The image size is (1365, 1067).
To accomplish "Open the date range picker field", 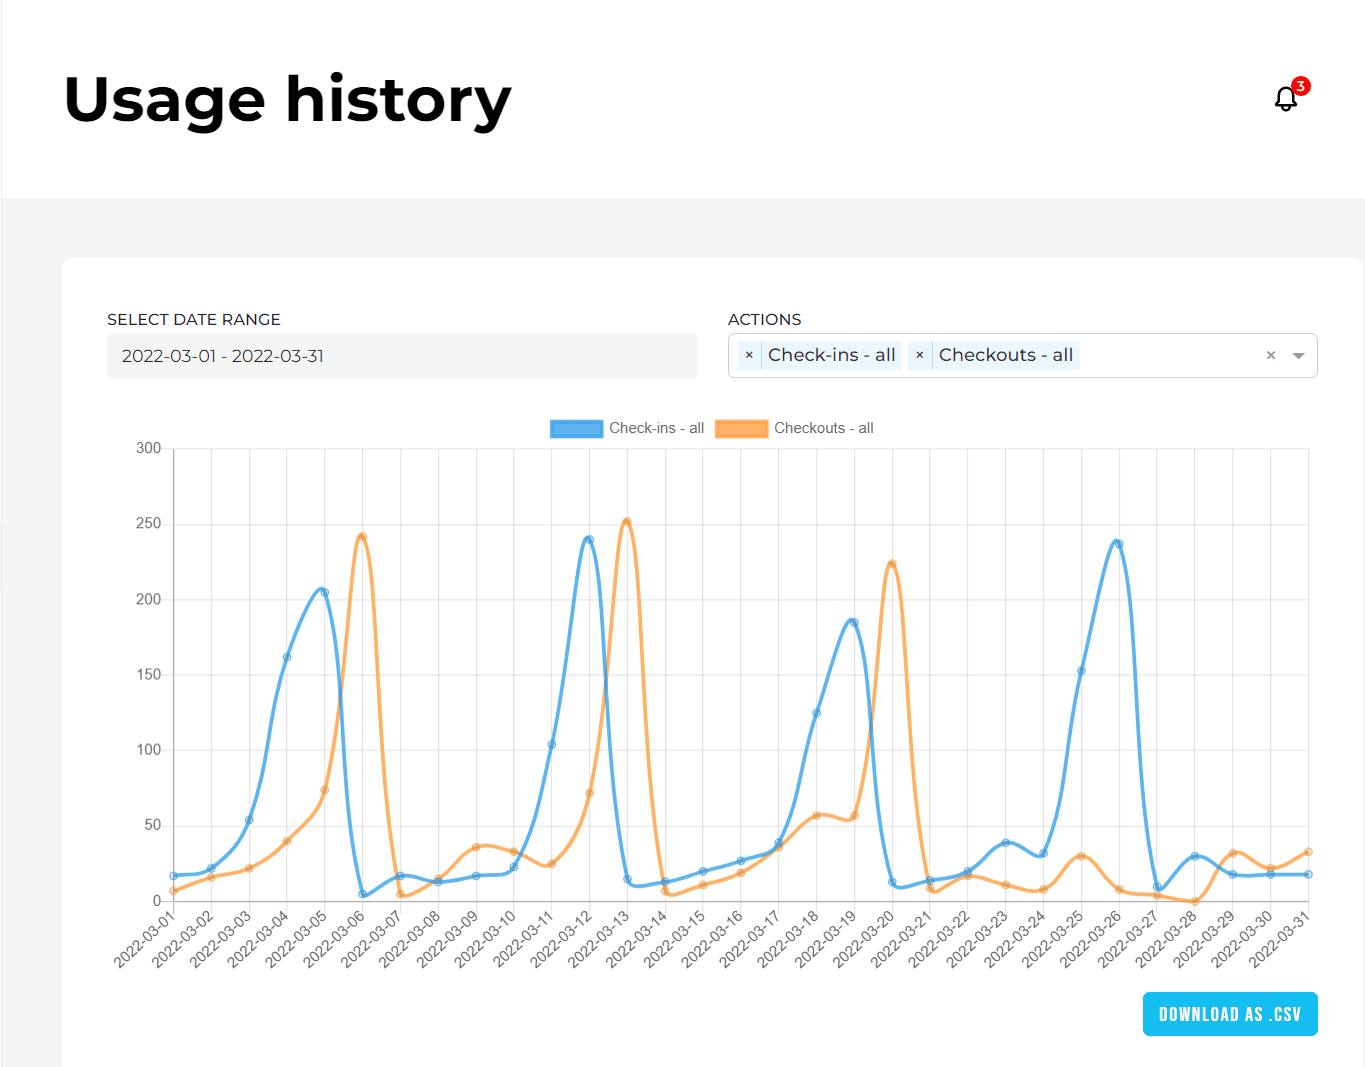I will 402,356.
